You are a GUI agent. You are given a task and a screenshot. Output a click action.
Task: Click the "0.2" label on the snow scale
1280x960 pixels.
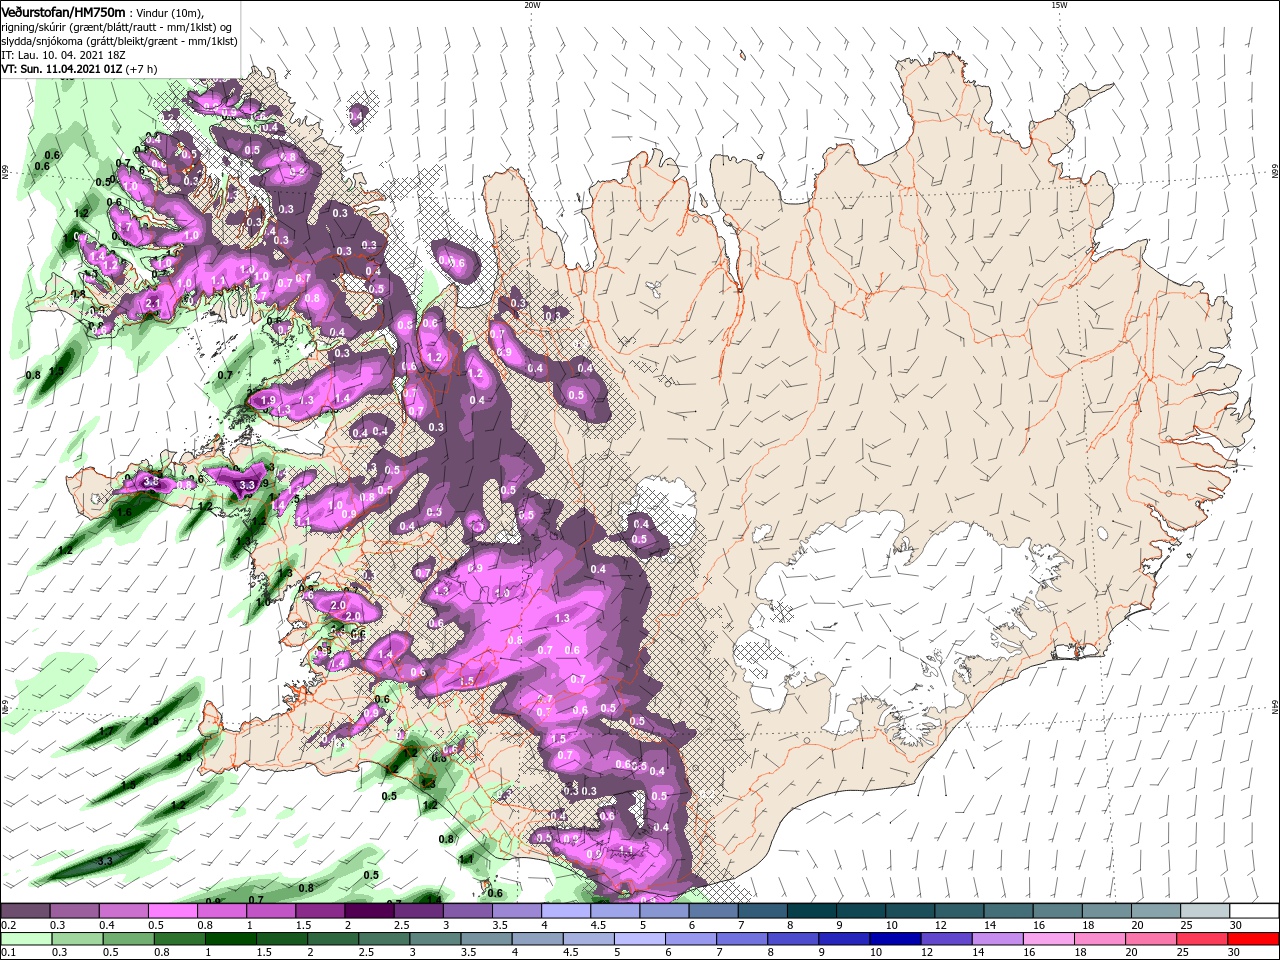tap(7, 925)
